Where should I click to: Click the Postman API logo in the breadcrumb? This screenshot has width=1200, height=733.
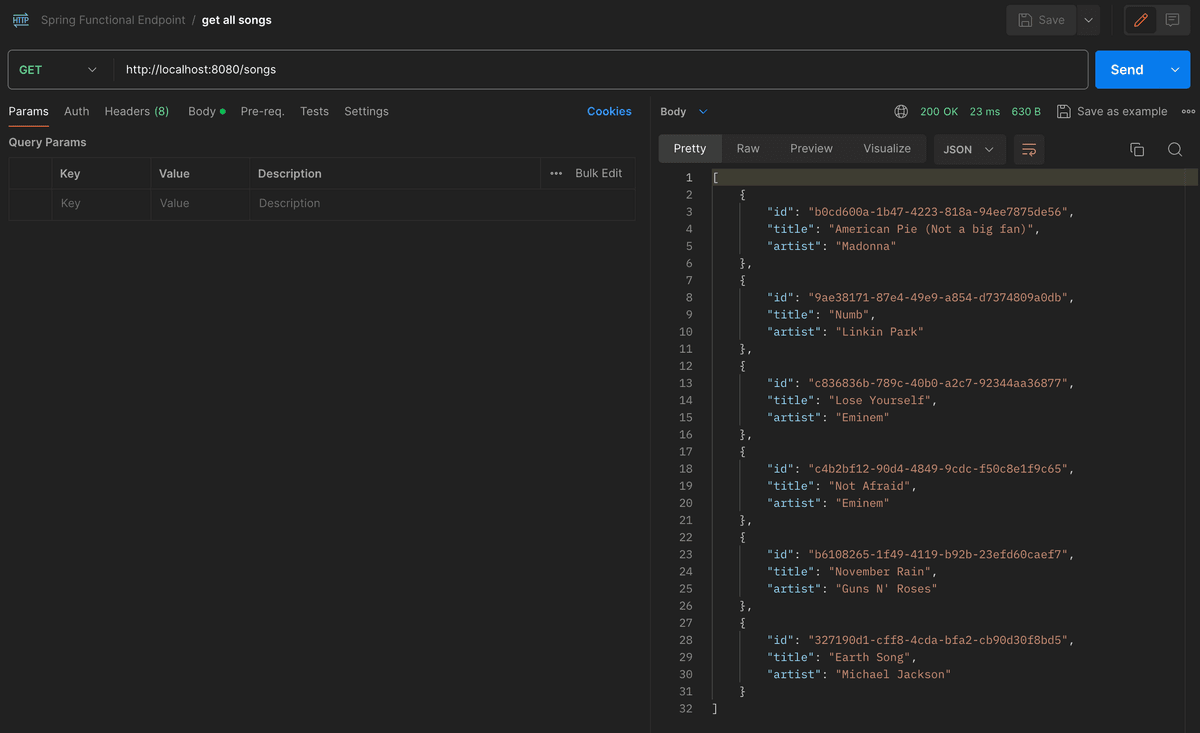tap(20, 19)
